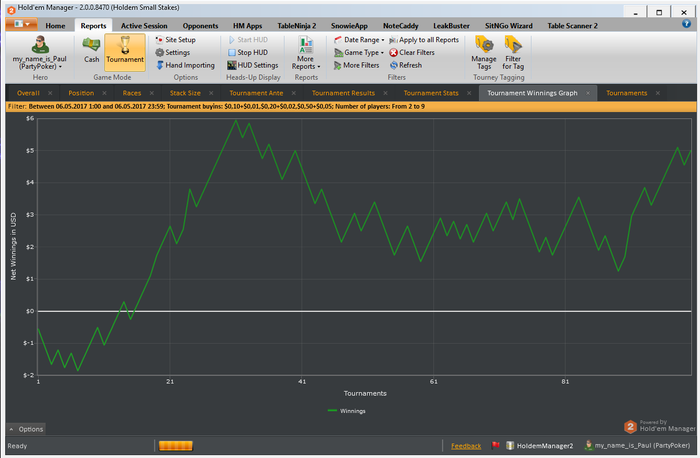
Task: Open the HM Apps tab
Action: pyautogui.click(x=247, y=26)
